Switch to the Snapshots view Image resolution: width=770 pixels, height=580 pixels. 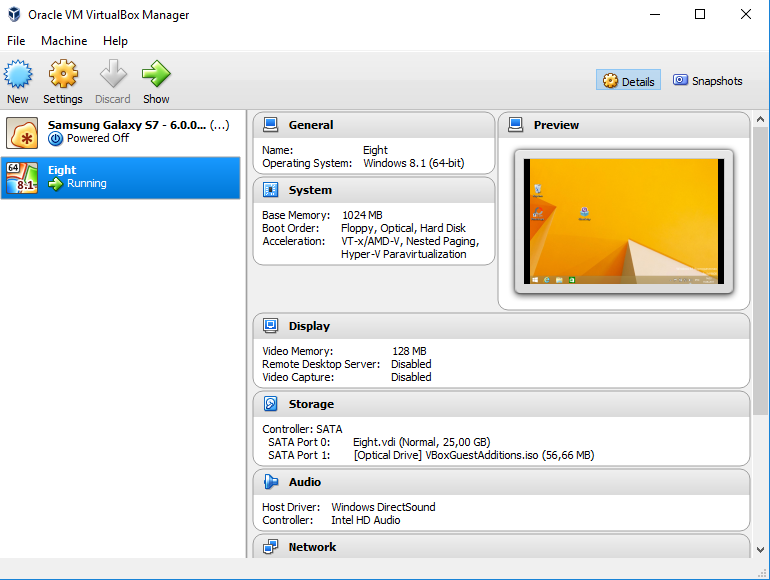707,81
